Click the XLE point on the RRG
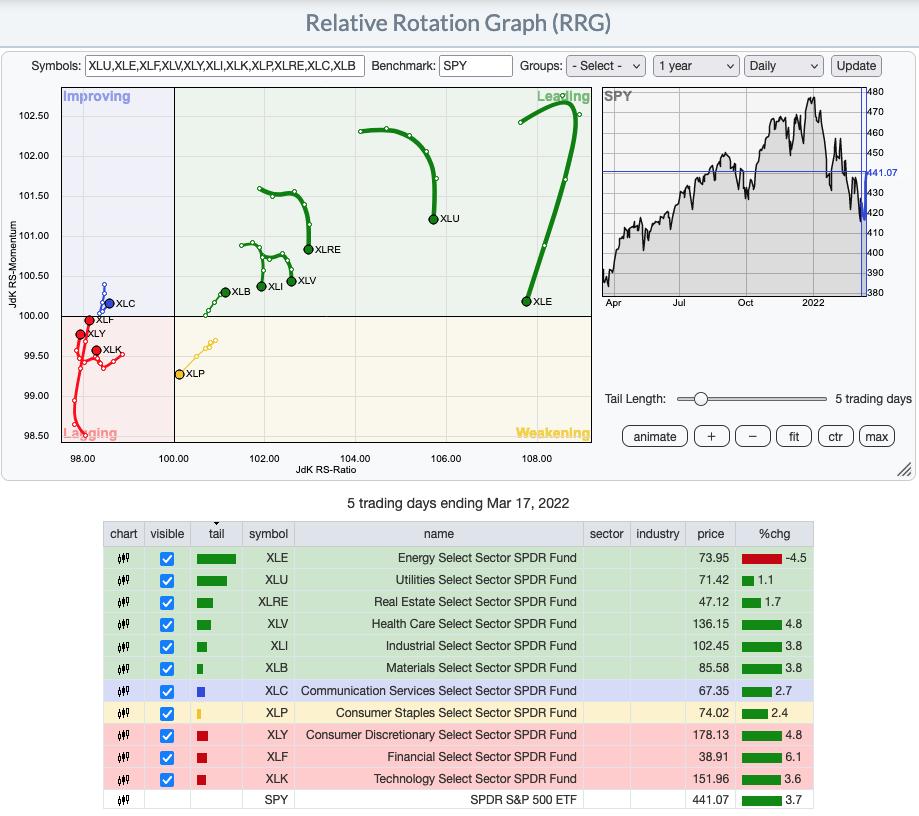 click(x=526, y=301)
